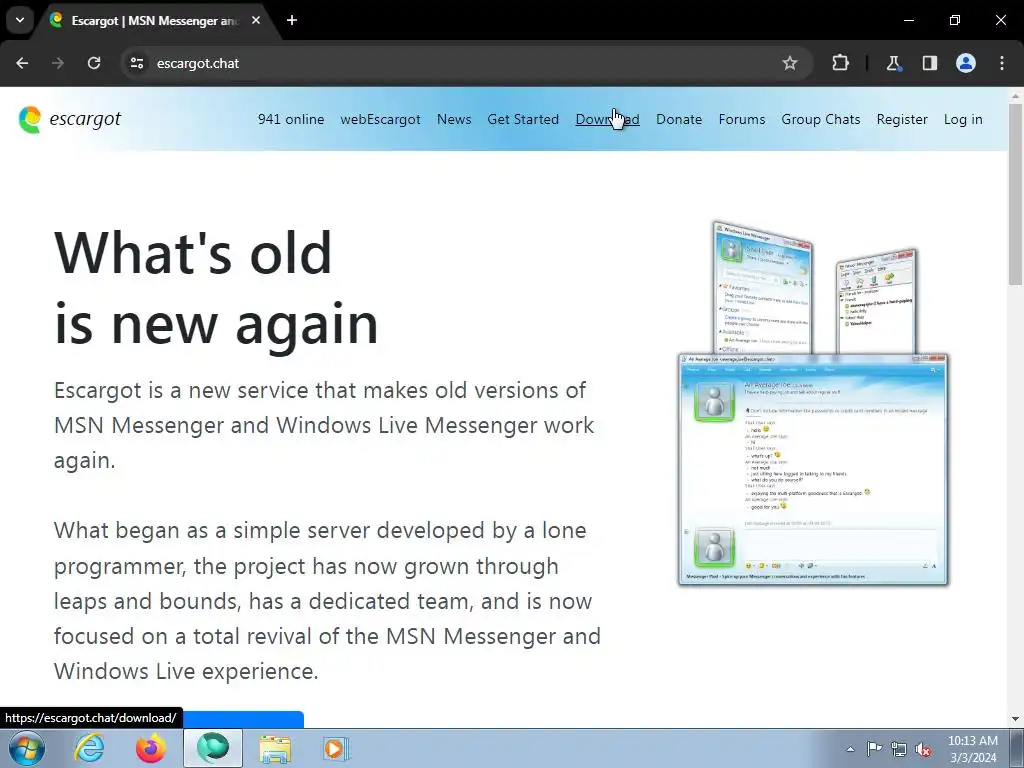
Task: Open the Chrome Labs flask icon
Action: (893, 63)
